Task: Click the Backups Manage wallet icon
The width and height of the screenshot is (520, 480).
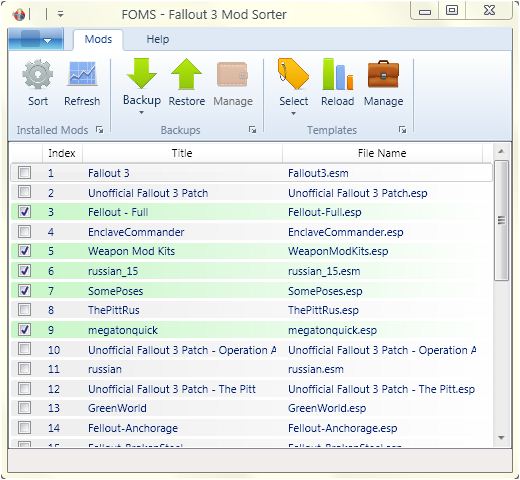Action: click(x=232, y=74)
